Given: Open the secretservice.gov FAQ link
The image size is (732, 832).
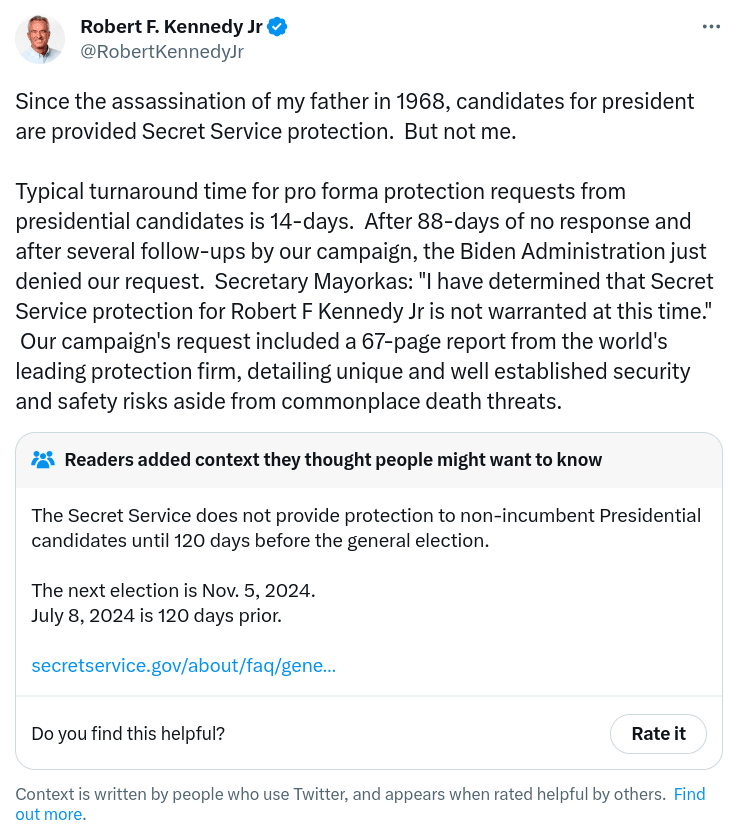Looking at the screenshot, I should (184, 665).
